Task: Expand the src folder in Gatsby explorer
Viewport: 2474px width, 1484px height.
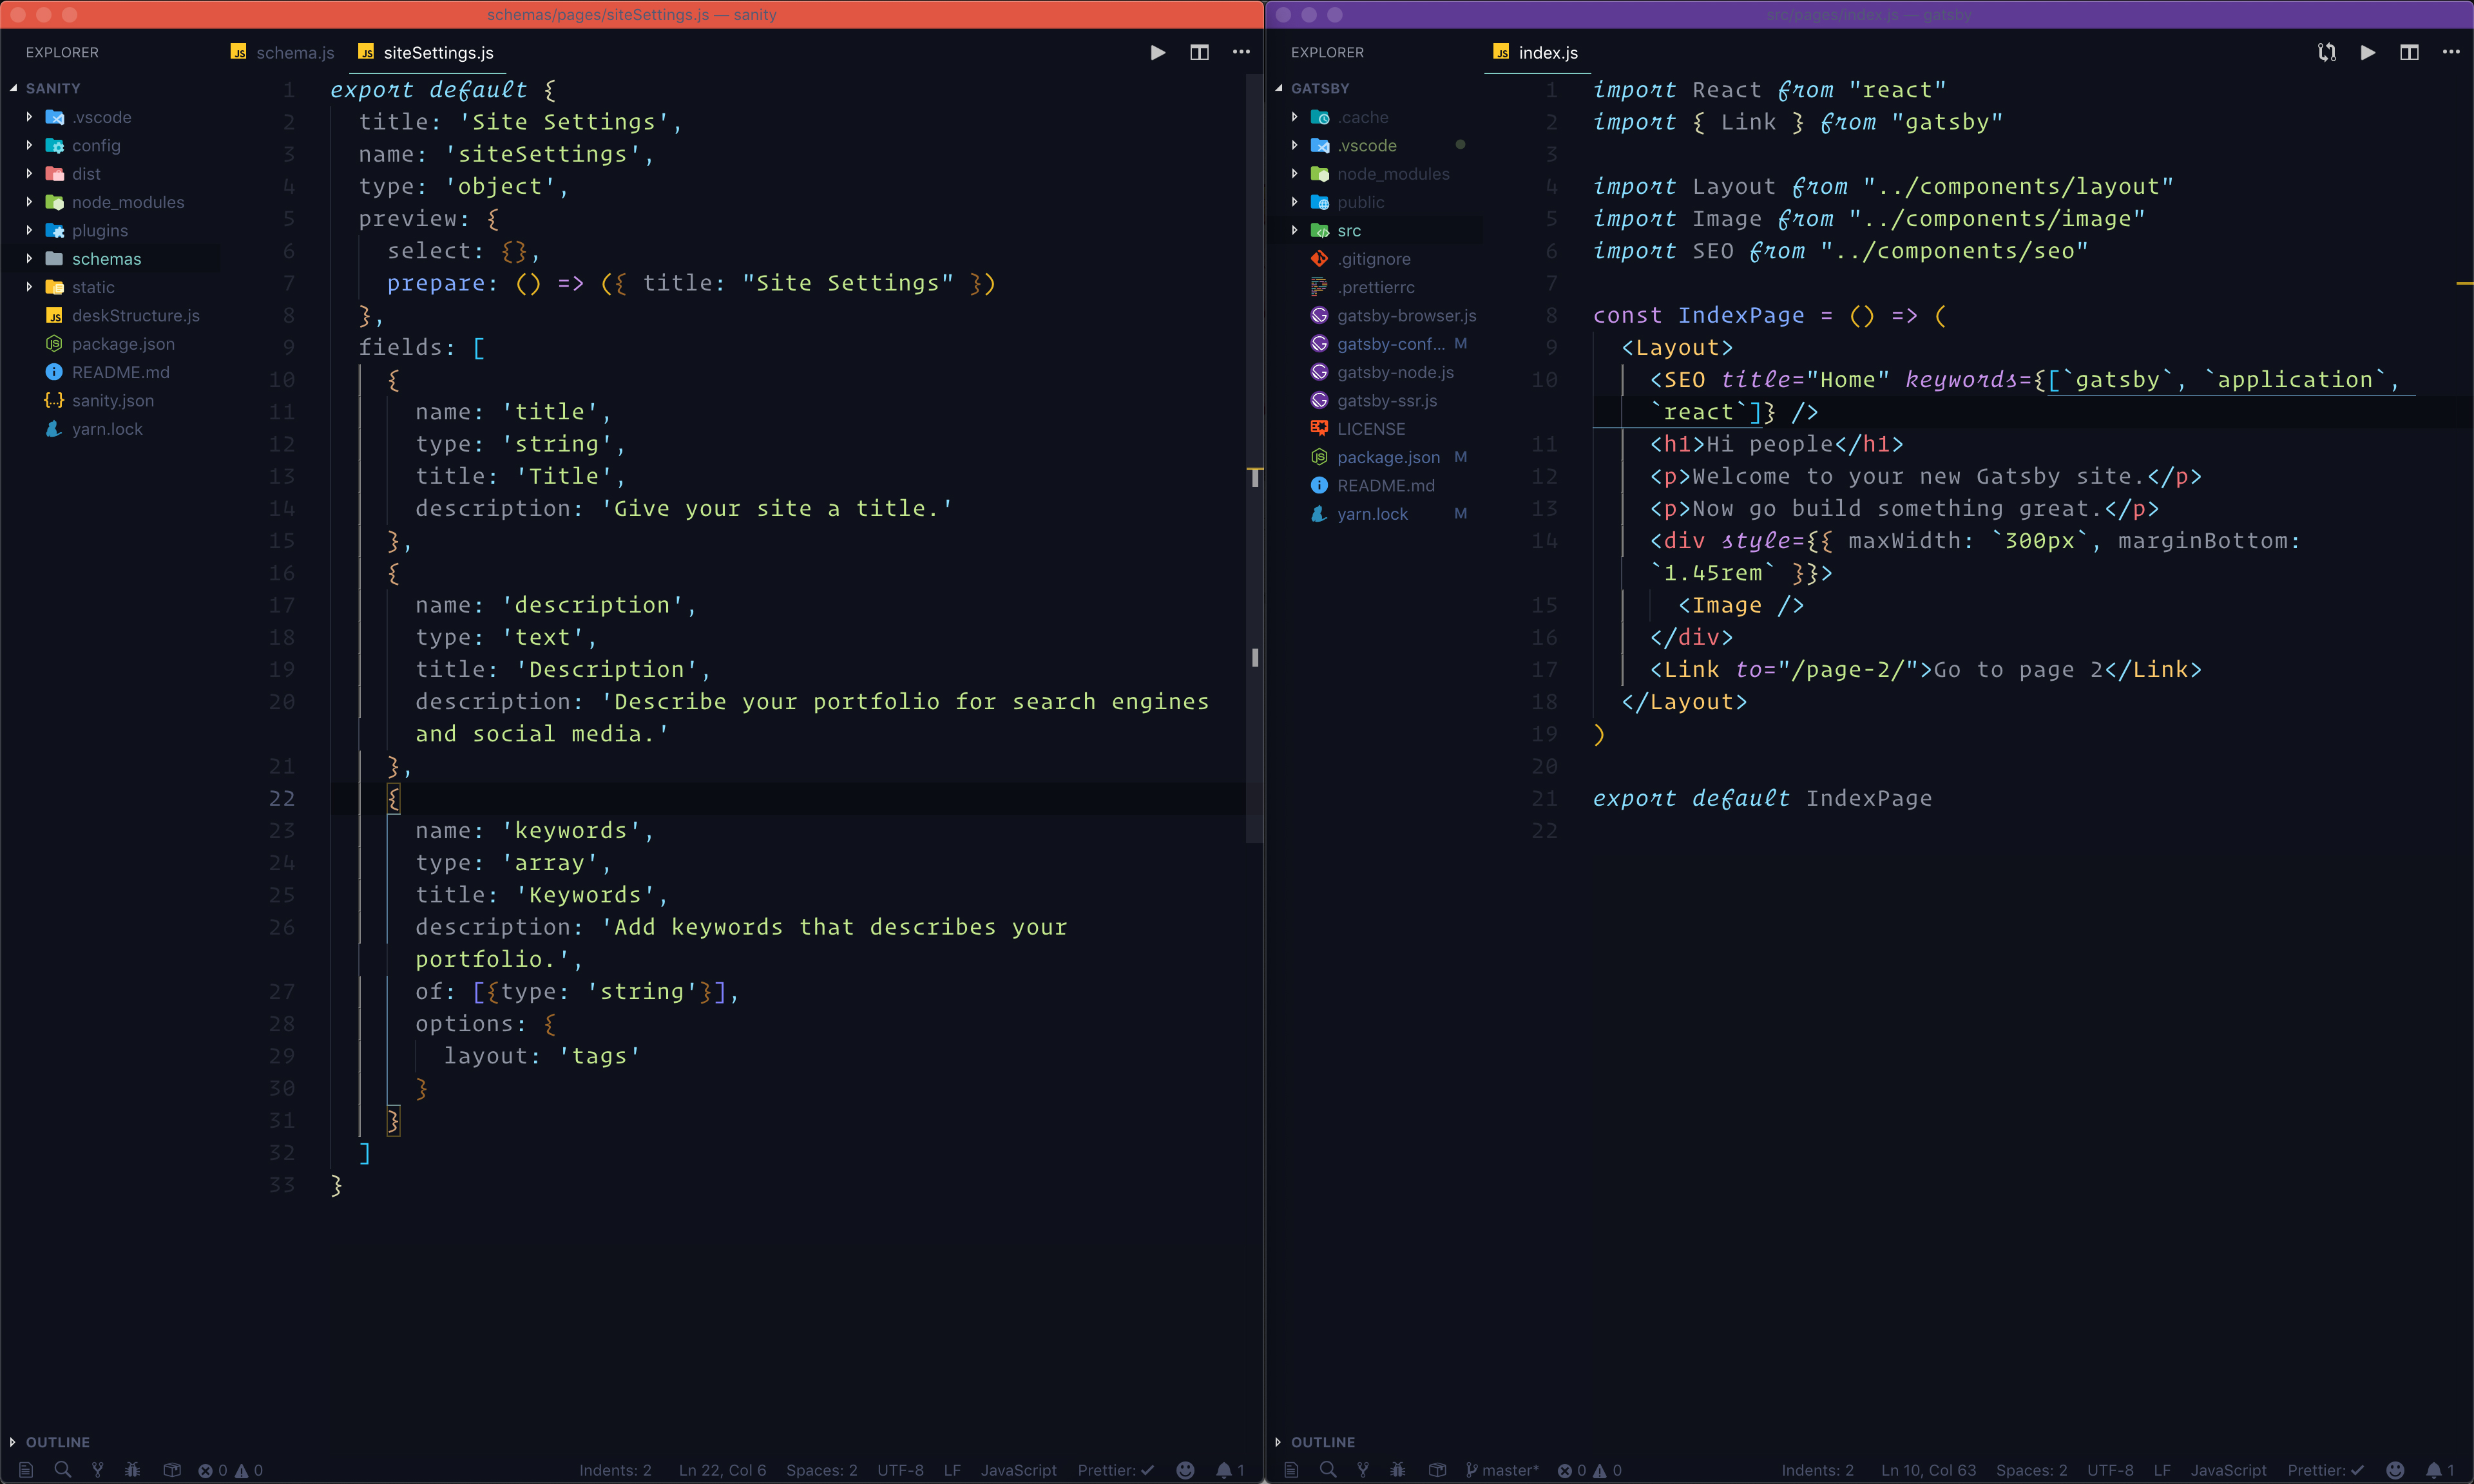Action: click(1349, 231)
